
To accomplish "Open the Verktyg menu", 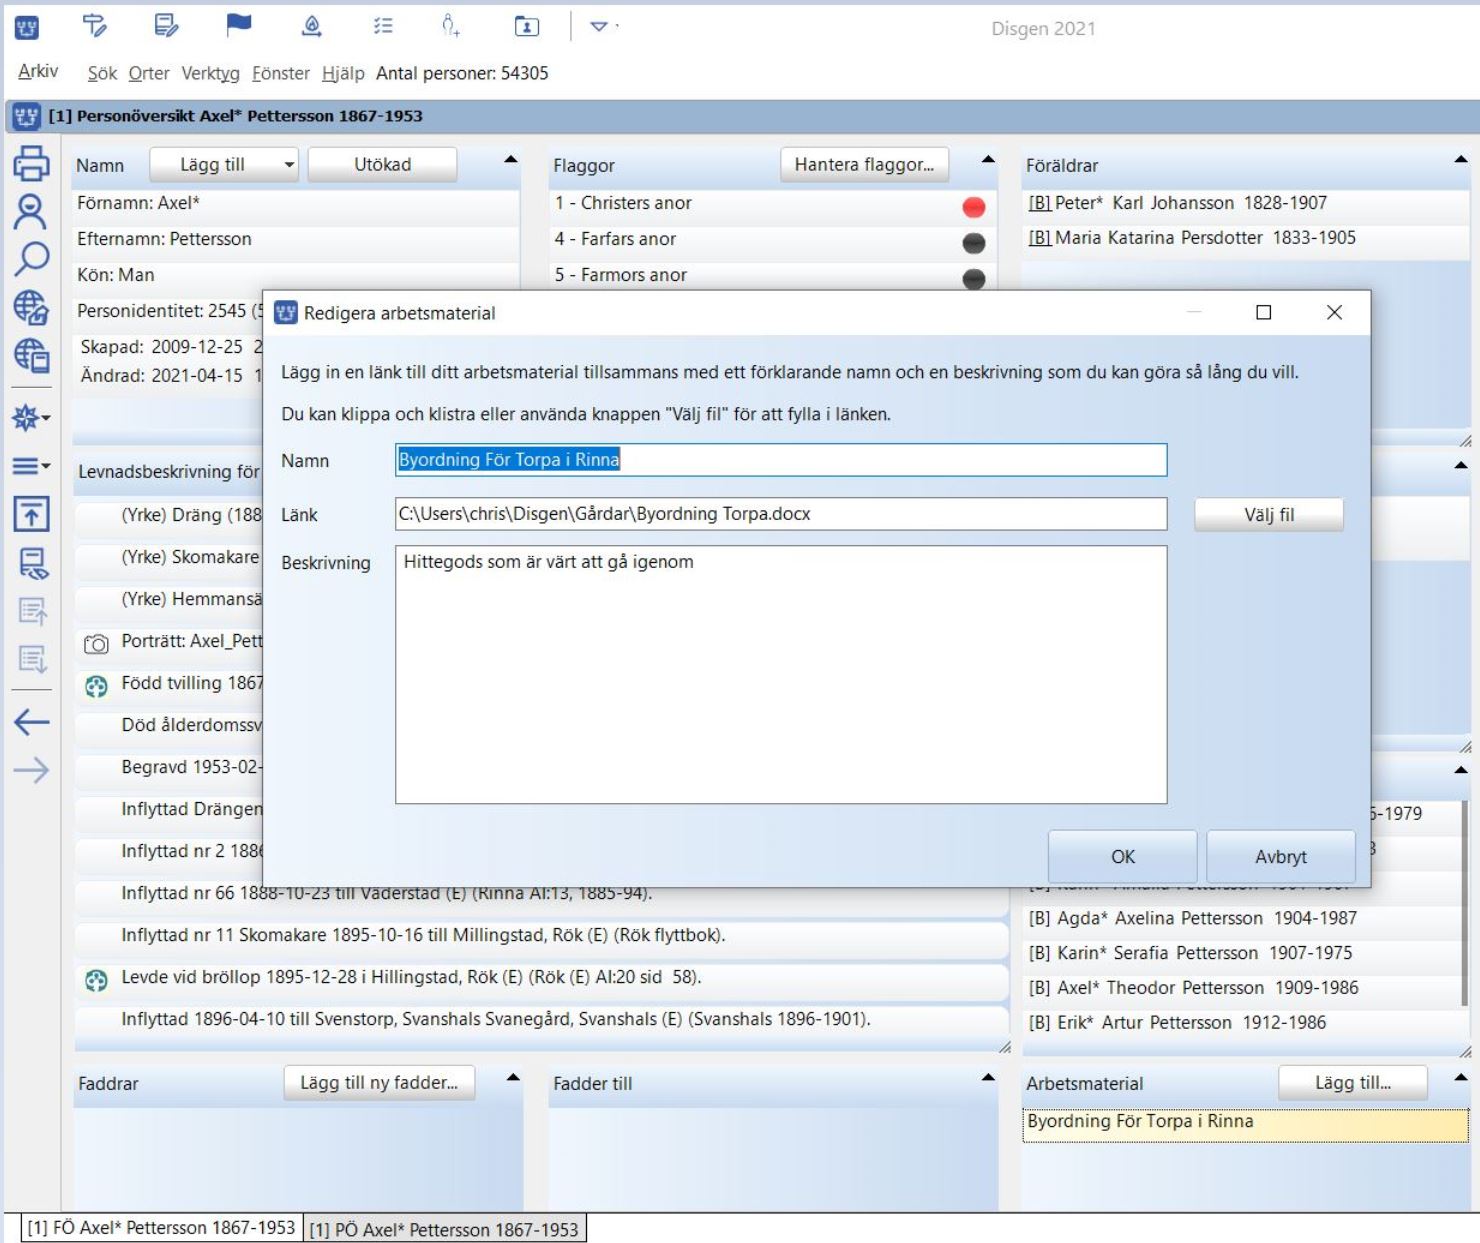I will 210,73.
